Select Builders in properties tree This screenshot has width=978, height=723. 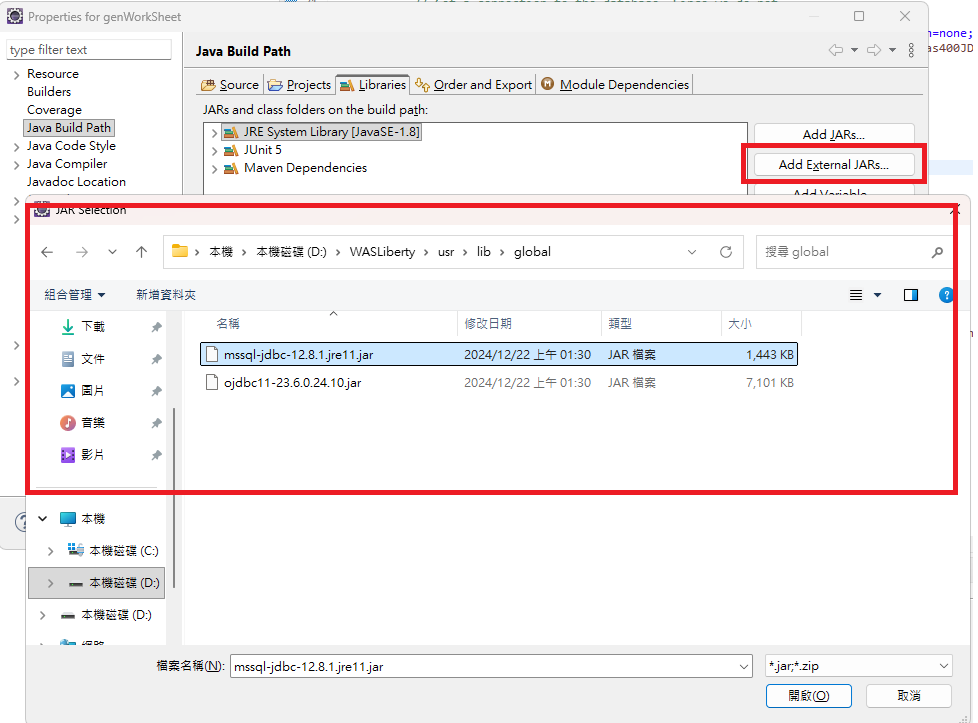coord(49,92)
